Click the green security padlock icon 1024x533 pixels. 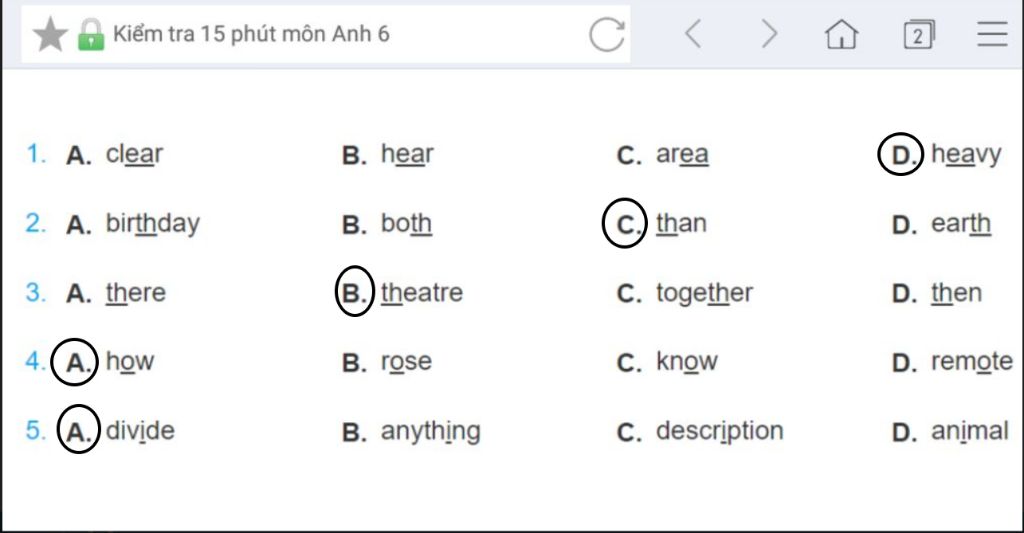click(x=91, y=35)
